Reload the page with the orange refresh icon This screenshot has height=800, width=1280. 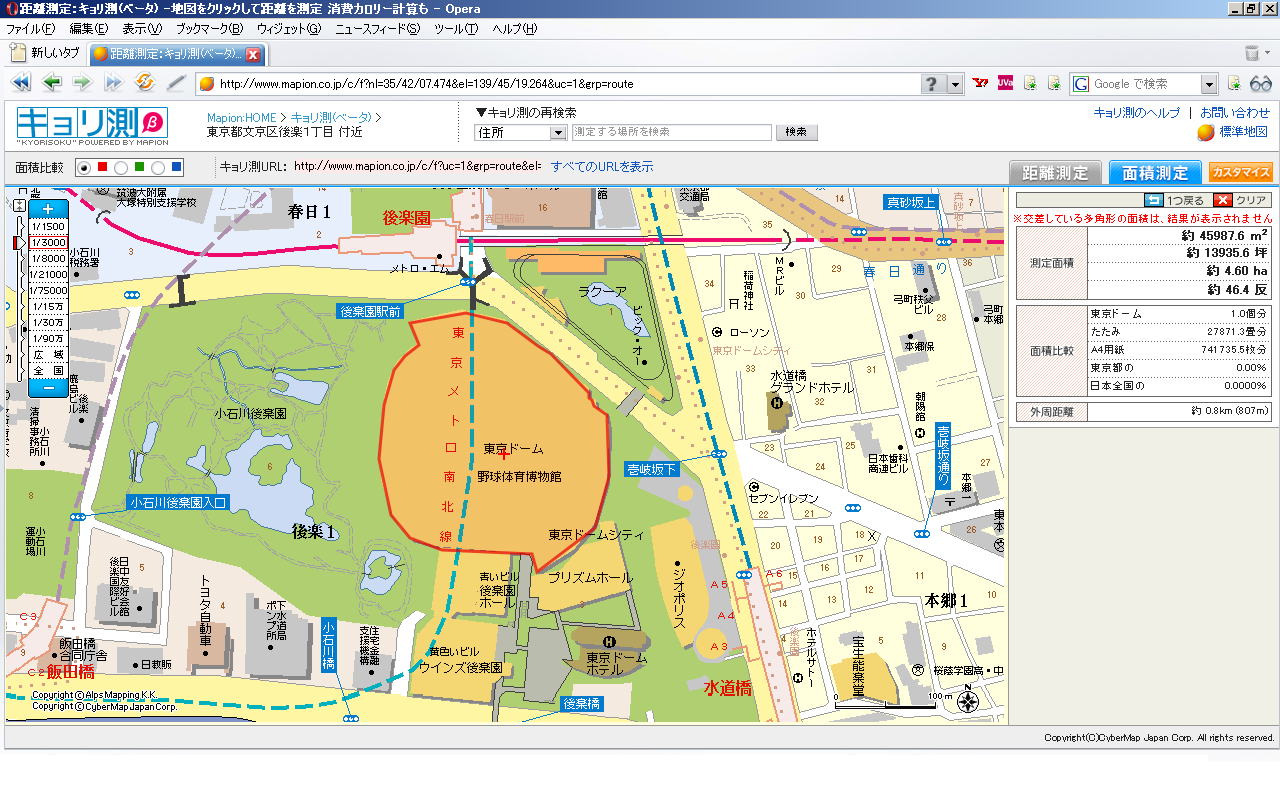(x=144, y=83)
